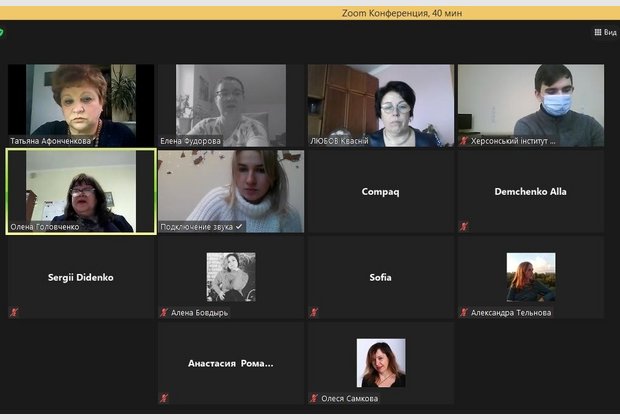Open the Вид view layout menu
The width and height of the screenshot is (620, 420).
[605, 32]
